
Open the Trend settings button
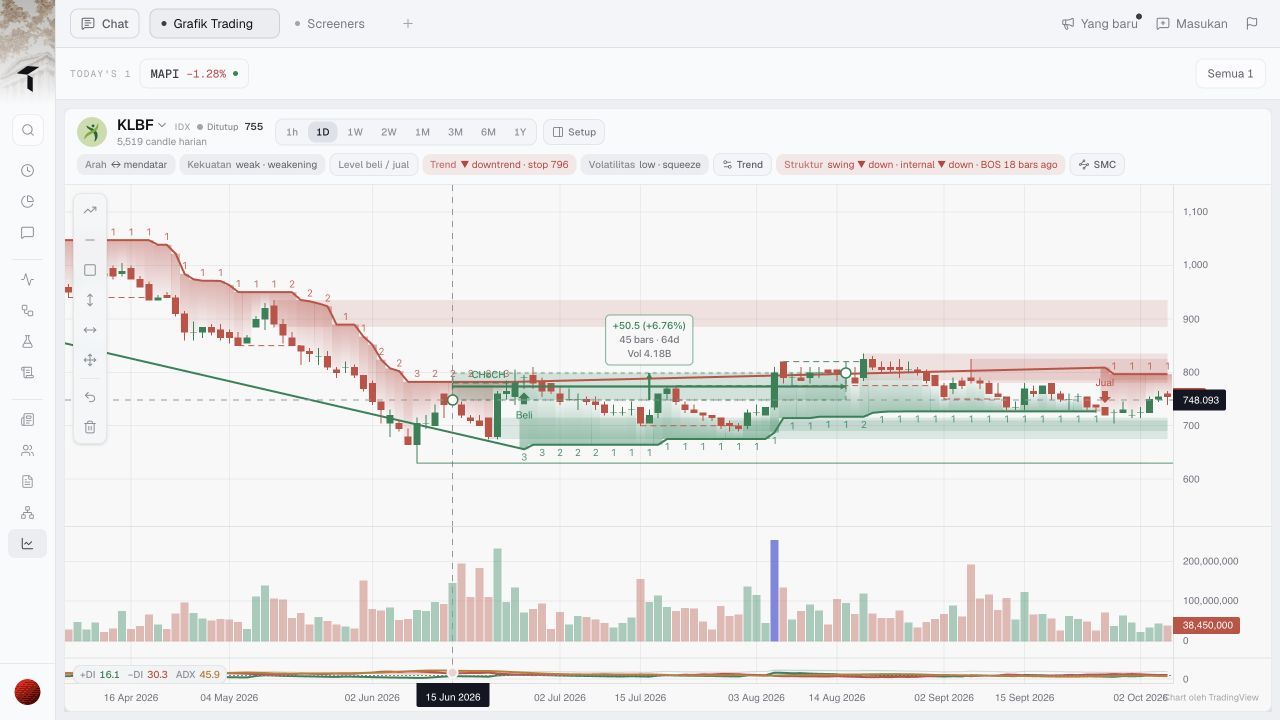point(742,165)
